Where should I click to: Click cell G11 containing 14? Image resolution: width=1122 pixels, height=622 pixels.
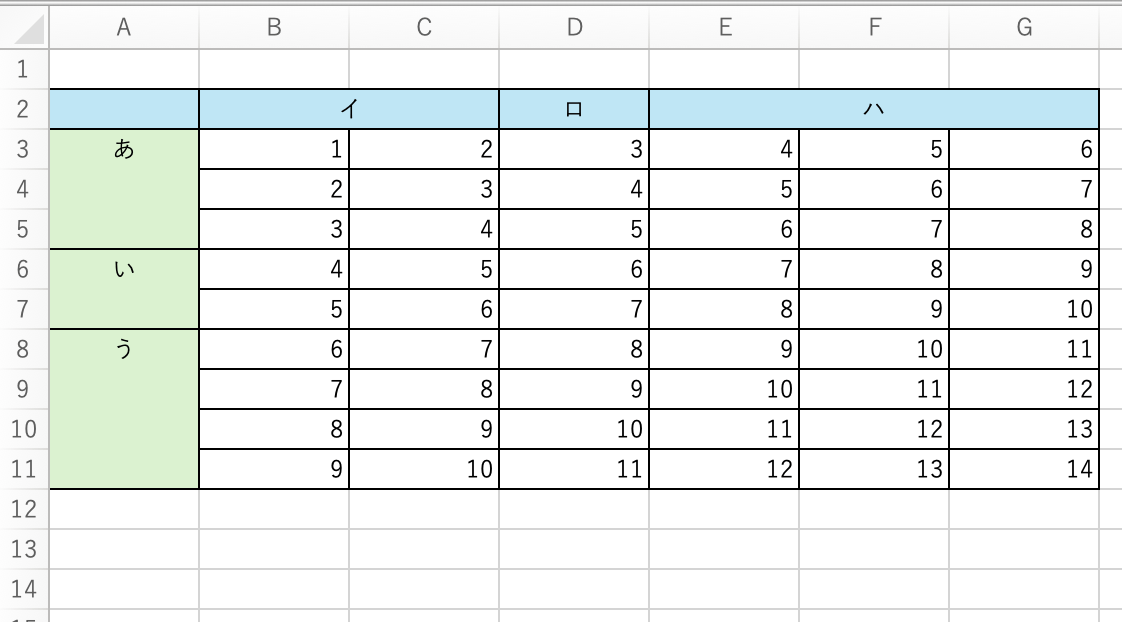1024,469
